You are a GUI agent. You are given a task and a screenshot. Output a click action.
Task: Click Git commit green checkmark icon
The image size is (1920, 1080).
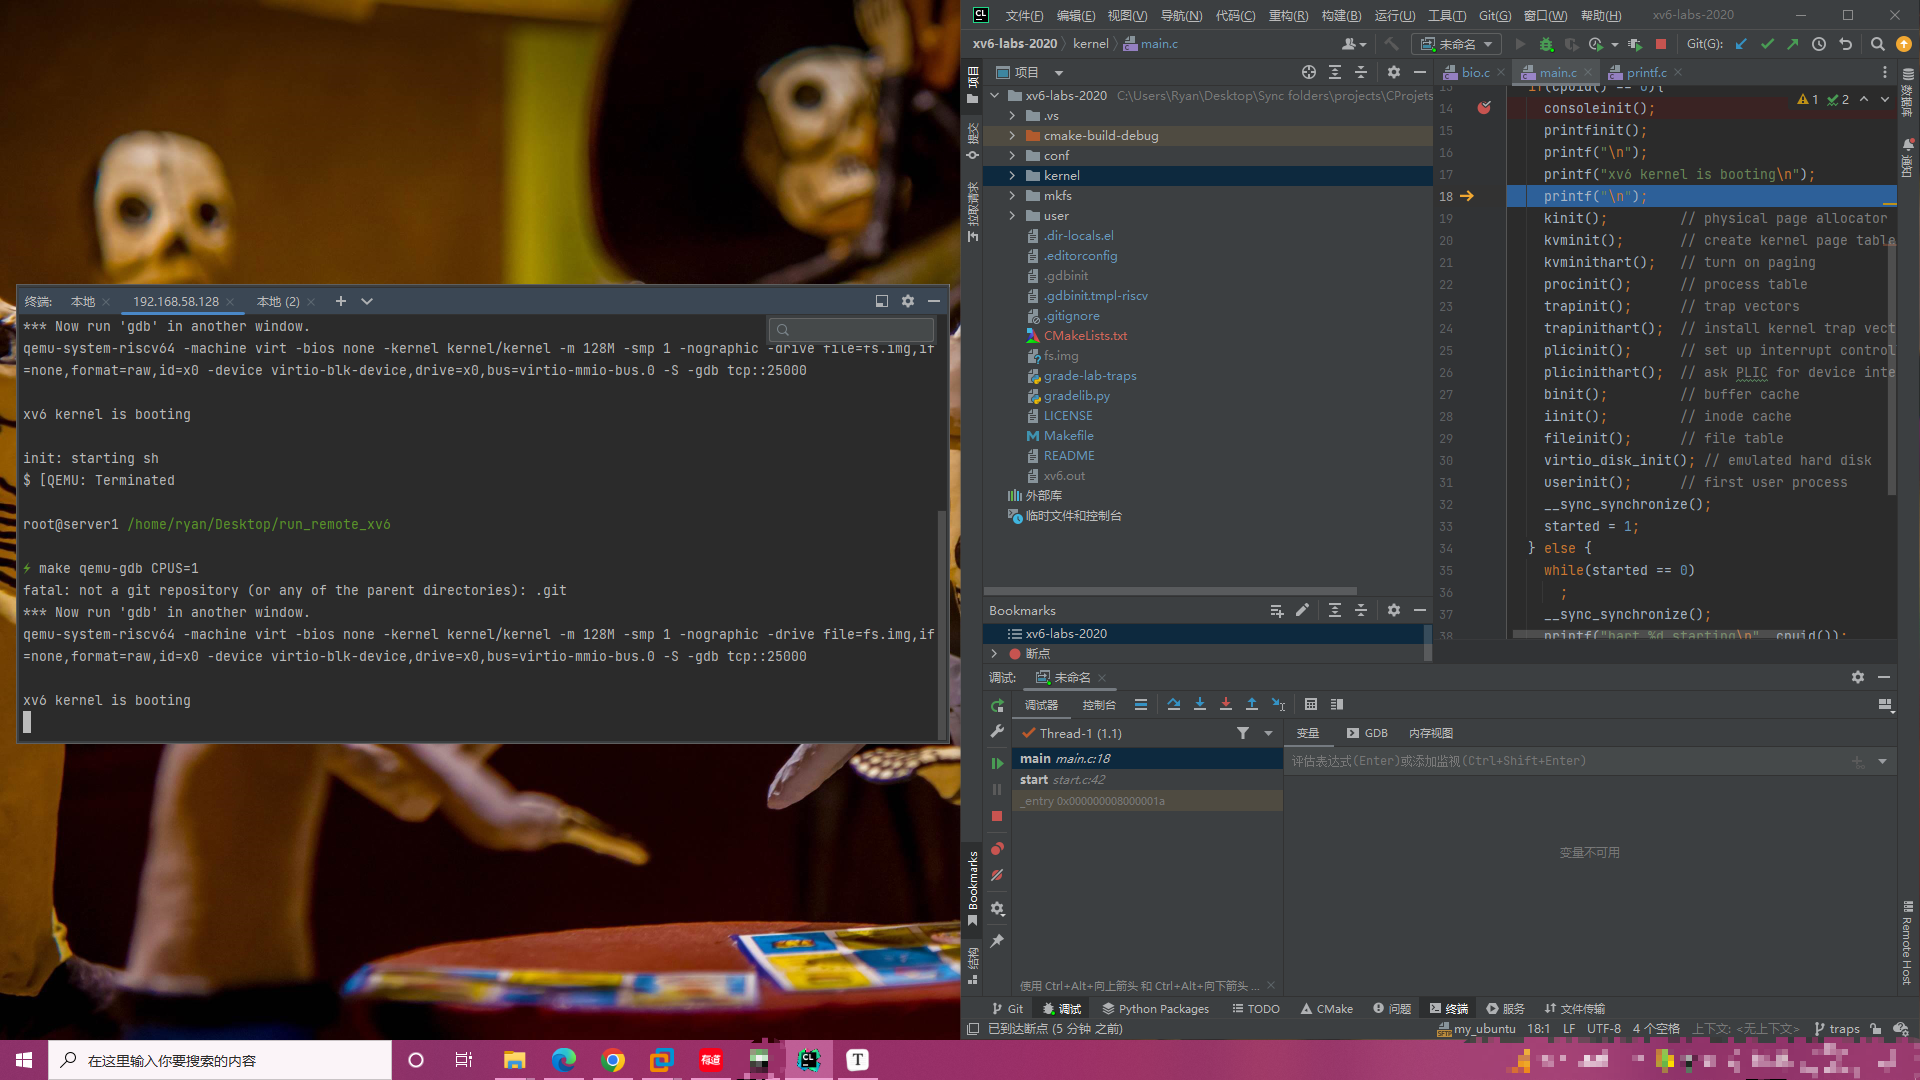click(1767, 44)
